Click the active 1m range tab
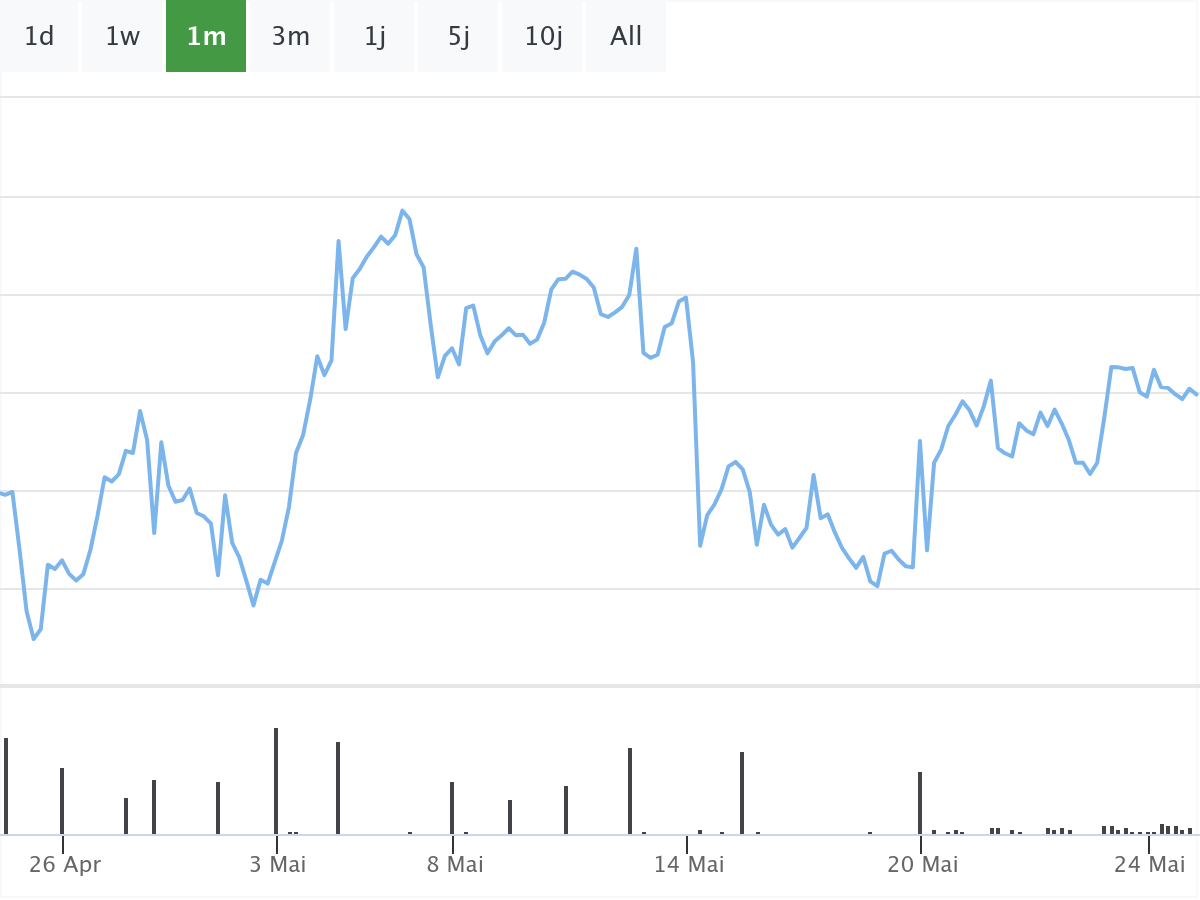The image size is (1200, 900). click(206, 37)
